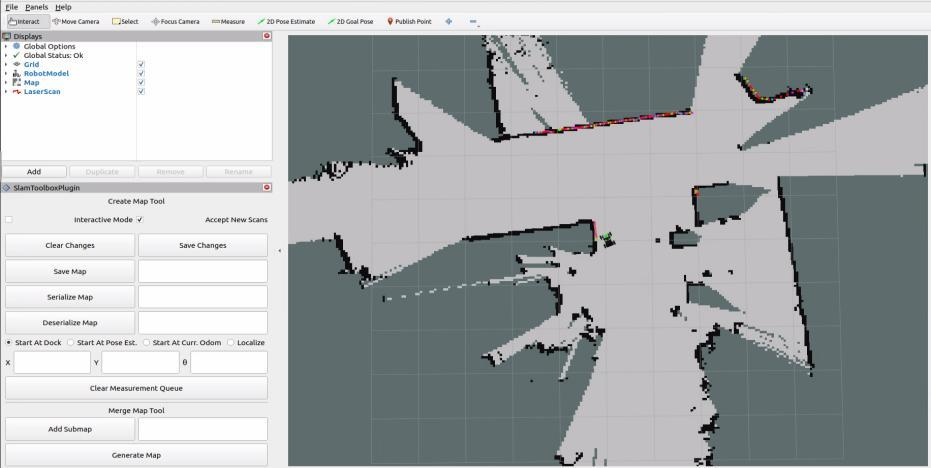Activate the Publish Point tool
This screenshot has height=468, width=931.
[409, 21]
